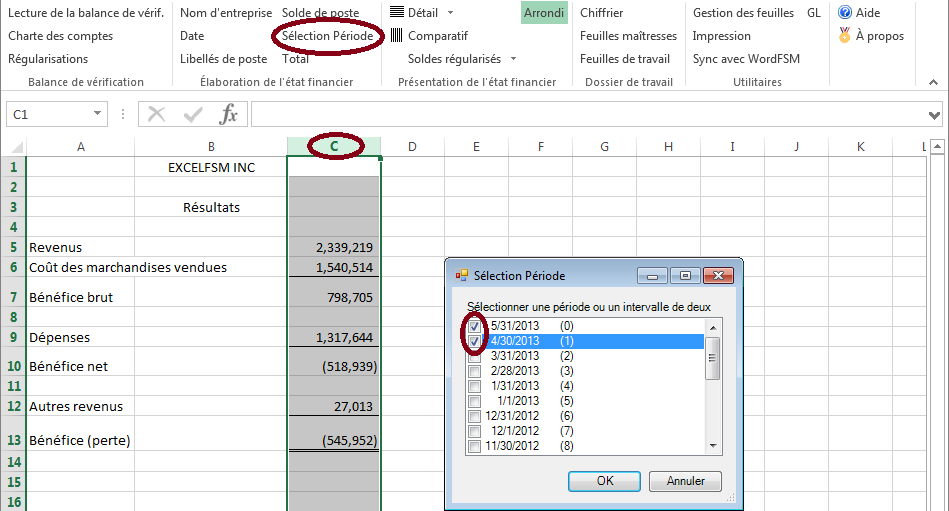Select cell C5 with value 2,339,219
Image resolution: width=949 pixels, height=511 pixels.
[333, 247]
